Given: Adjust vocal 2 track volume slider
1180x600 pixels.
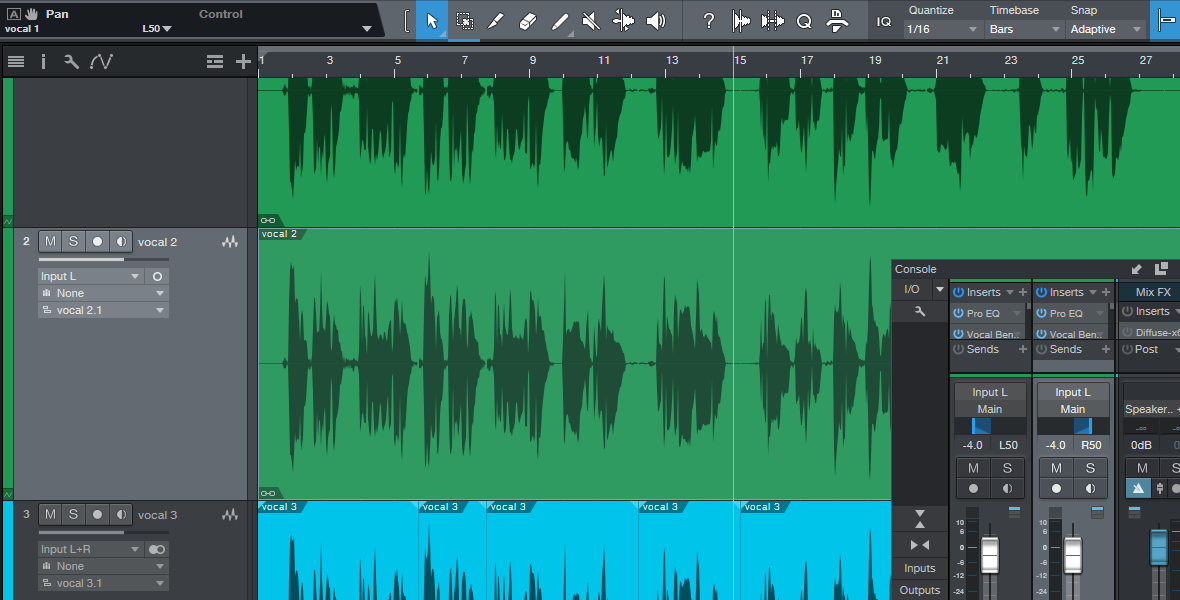Looking at the screenshot, I should point(103,260).
